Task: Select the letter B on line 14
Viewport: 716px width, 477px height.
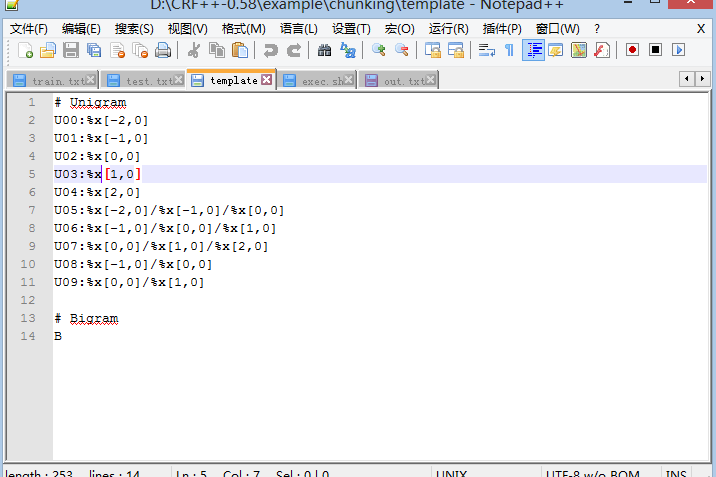Action: point(58,336)
